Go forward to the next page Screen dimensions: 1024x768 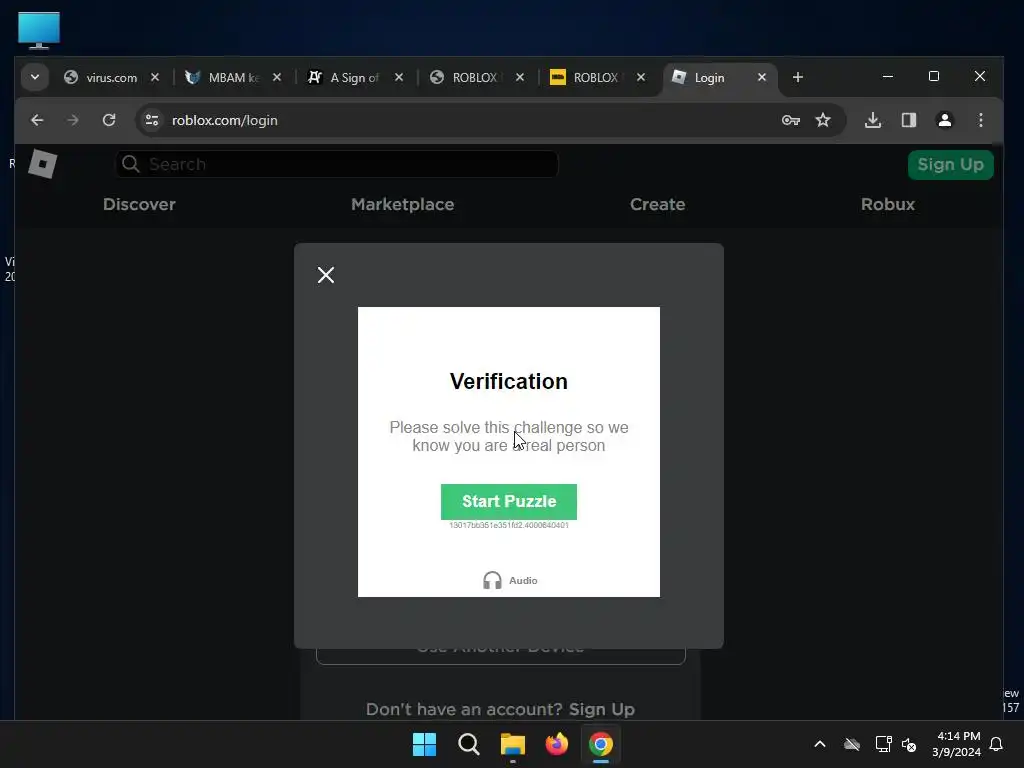73,120
